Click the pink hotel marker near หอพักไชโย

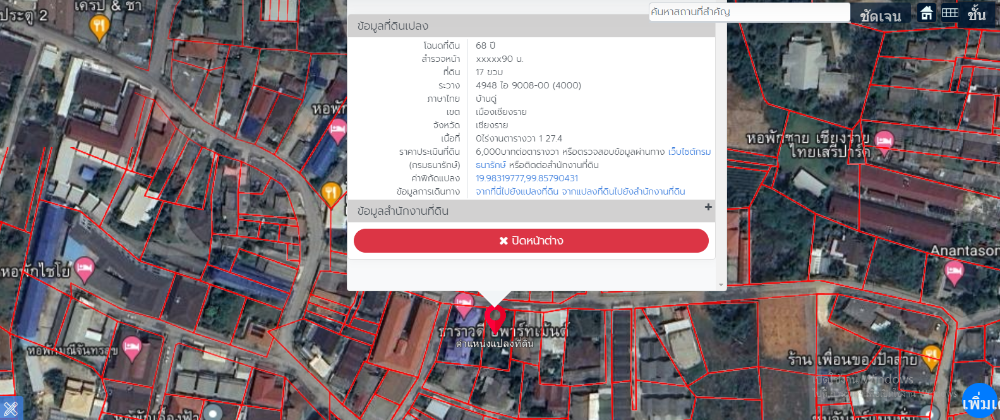click(85, 268)
